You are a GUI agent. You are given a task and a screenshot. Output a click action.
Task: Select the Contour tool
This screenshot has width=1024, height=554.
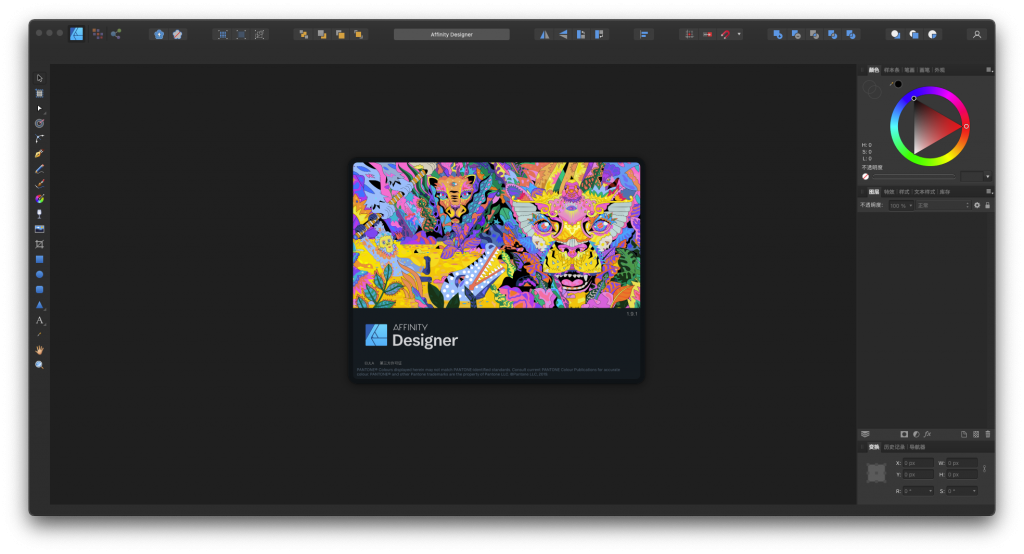point(39,123)
